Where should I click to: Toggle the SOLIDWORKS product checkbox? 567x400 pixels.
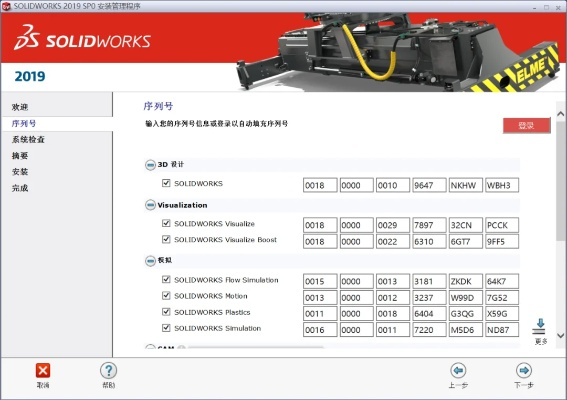166,183
